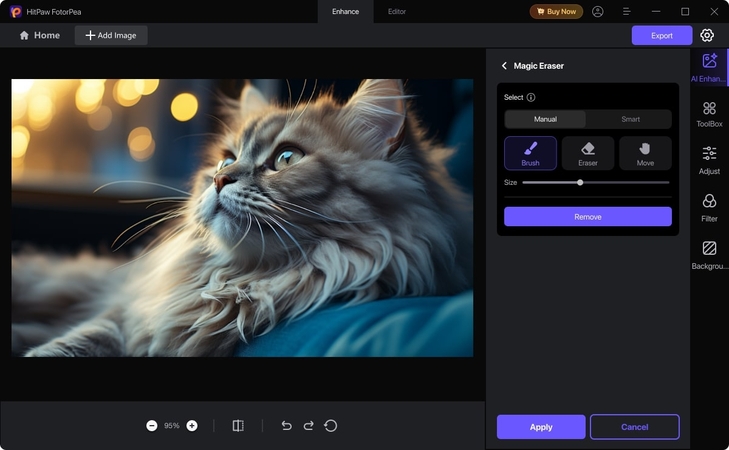Image resolution: width=729 pixels, height=450 pixels.
Task: Select the Move hand tool
Action: click(645, 153)
